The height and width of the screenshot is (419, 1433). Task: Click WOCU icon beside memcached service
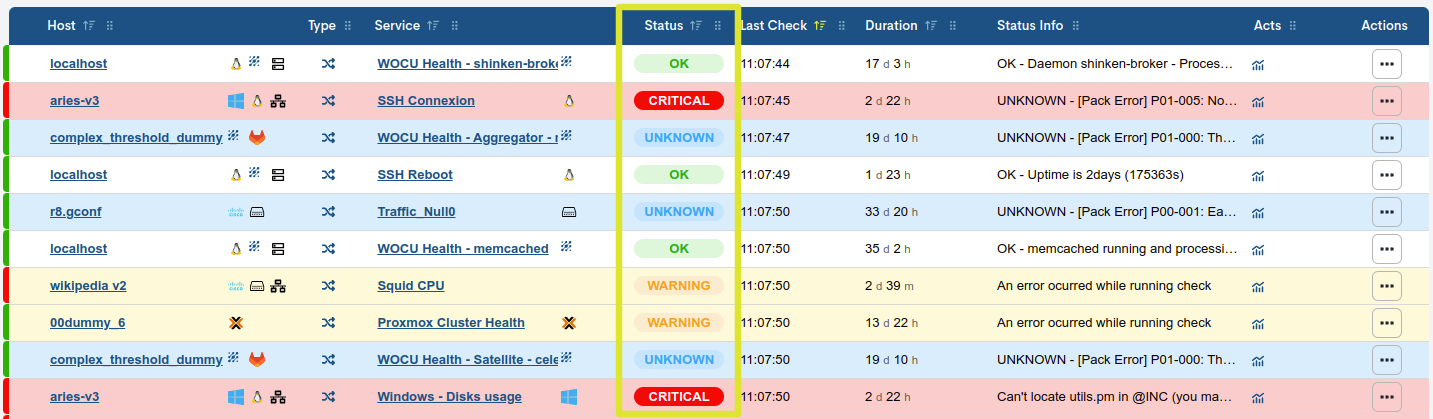[566, 246]
